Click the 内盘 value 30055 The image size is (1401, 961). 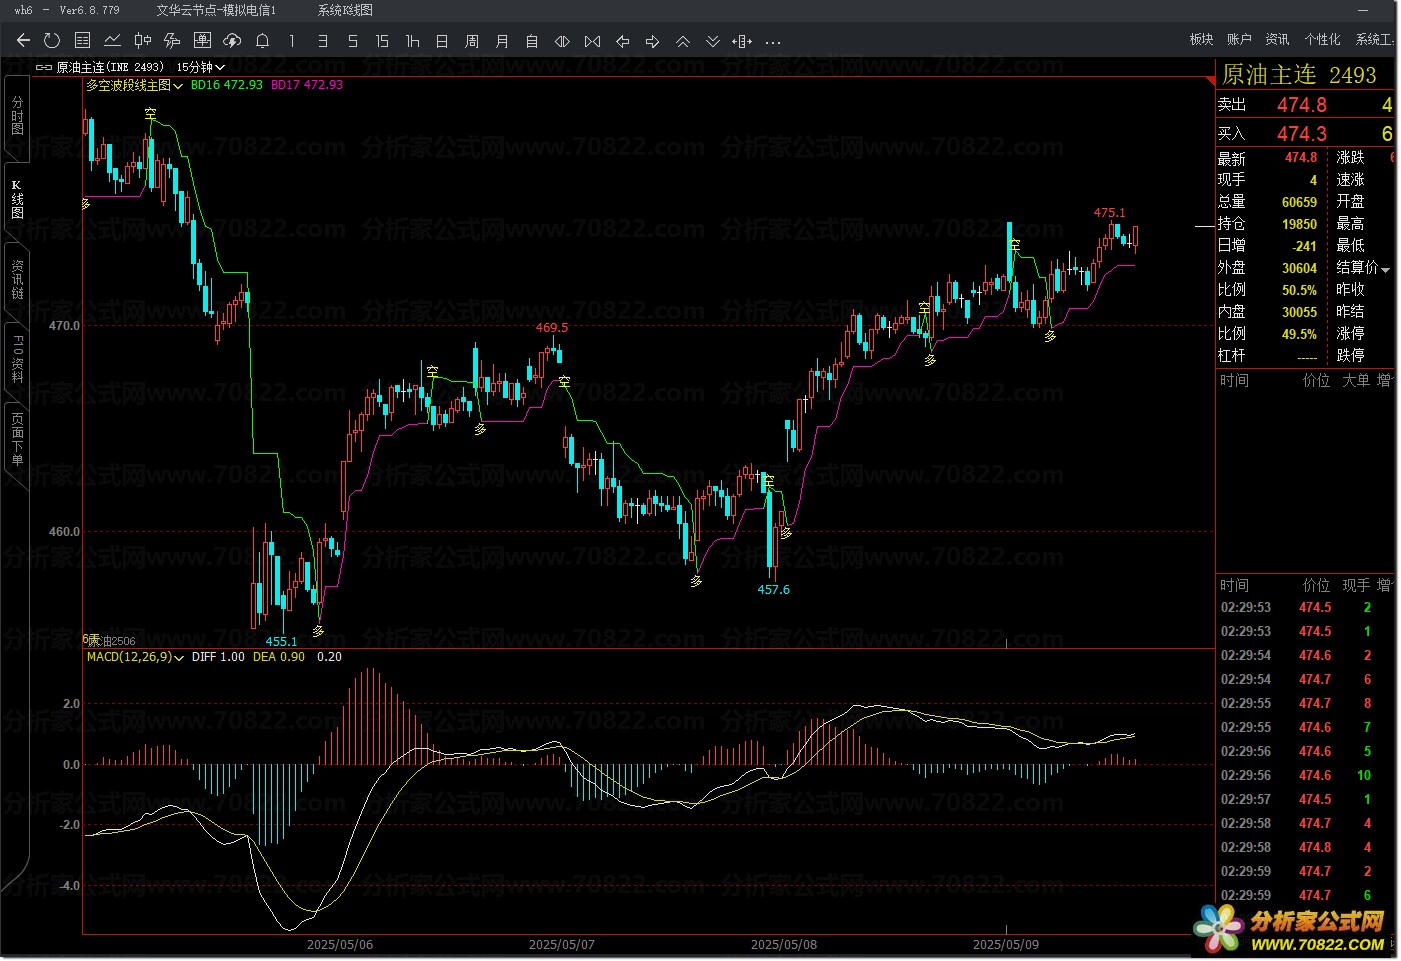pos(1299,312)
